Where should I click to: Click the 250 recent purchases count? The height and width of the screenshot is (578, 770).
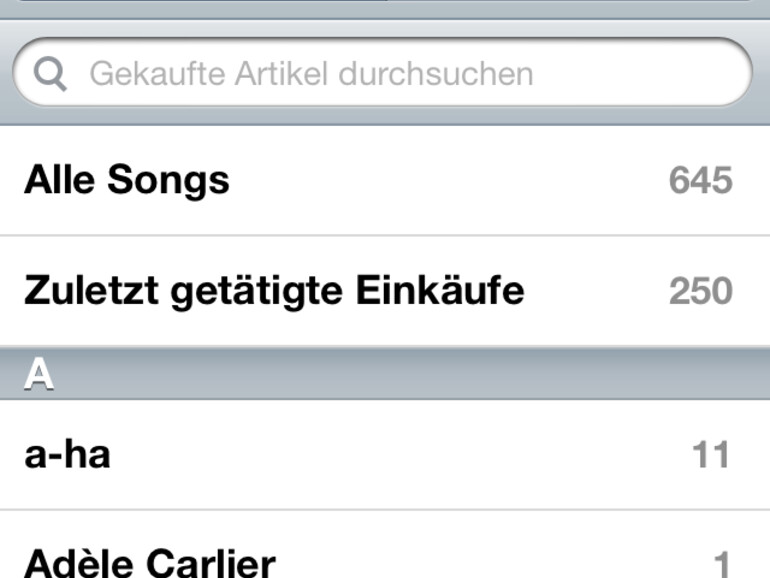700,292
